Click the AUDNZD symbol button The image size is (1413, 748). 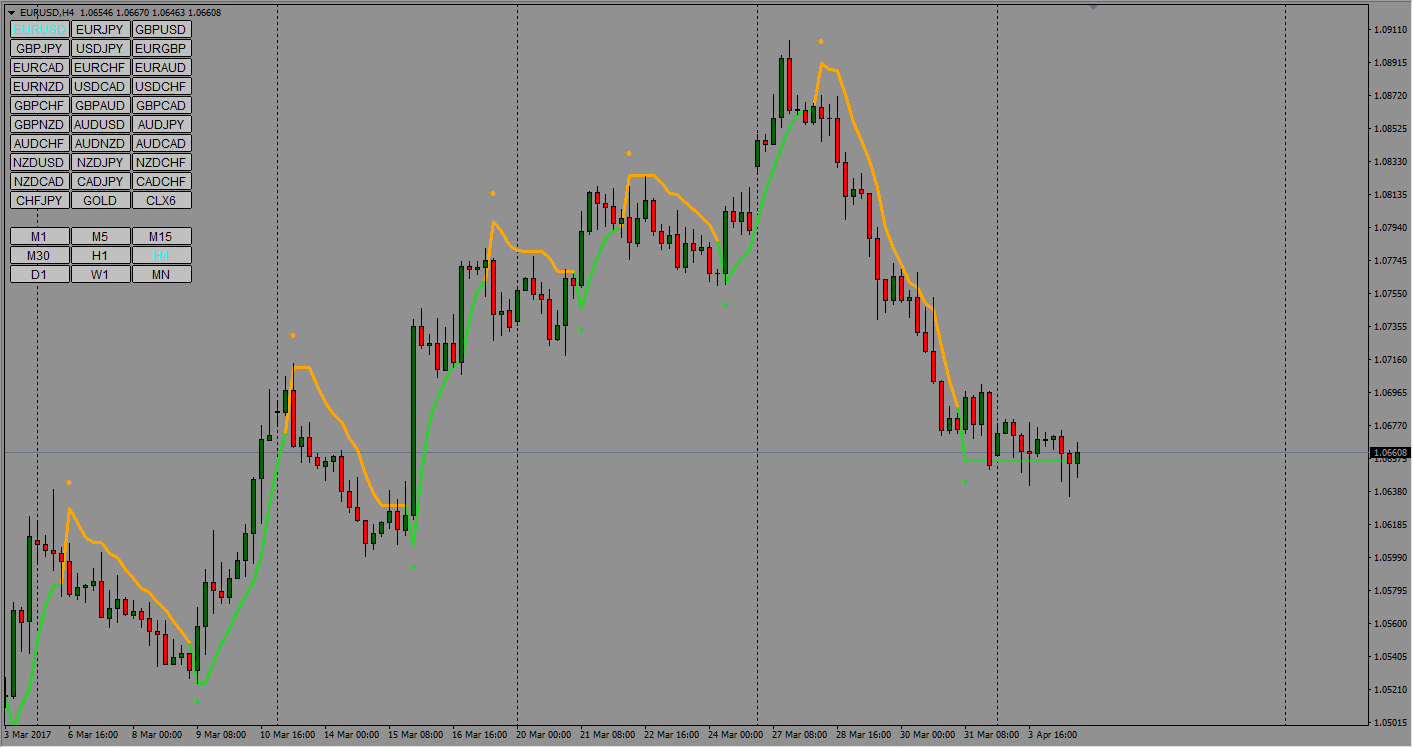click(100, 143)
